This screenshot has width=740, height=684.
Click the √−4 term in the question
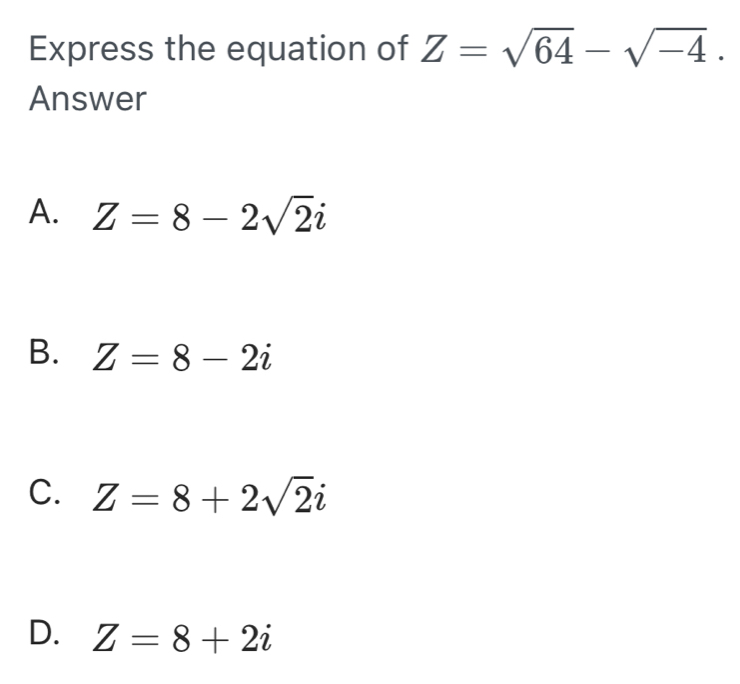(665, 48)
